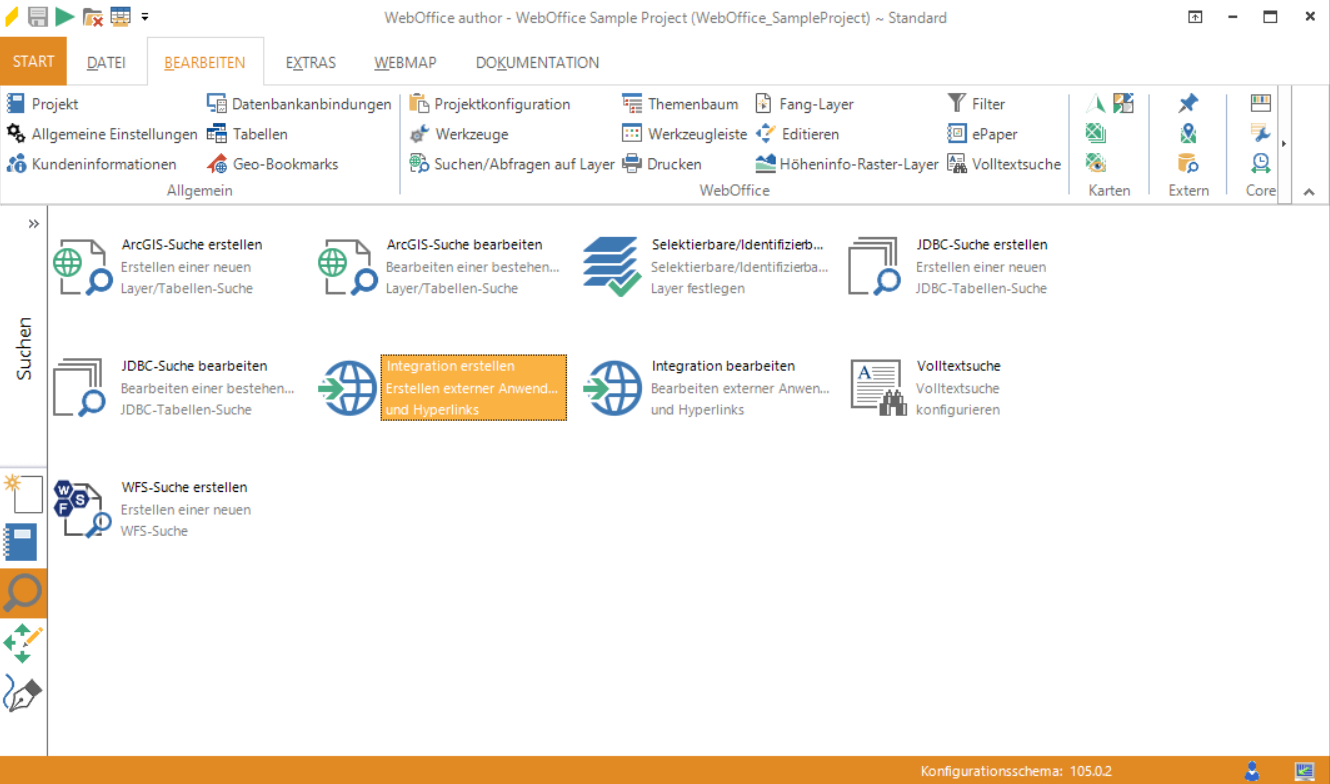Expand the Suchen side panel chevron

(34, 224)
